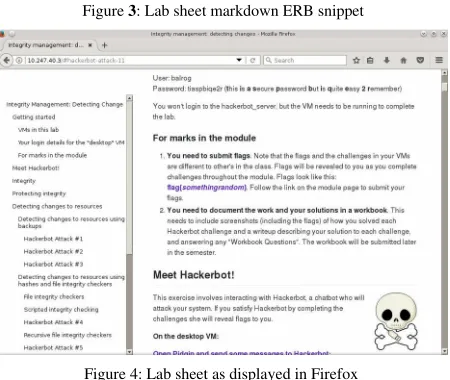Click the address bar showing 10.247.40.3
This screenshot has width=450, height=380.
(x=130, y=60)
